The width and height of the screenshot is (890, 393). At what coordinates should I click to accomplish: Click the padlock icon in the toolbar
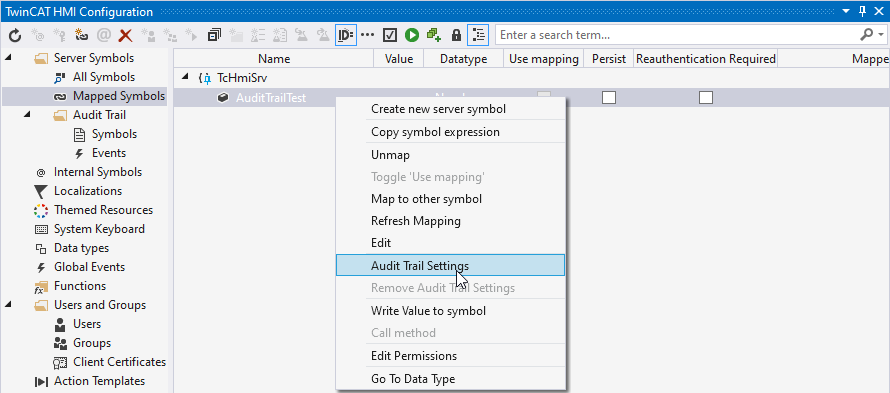[x=456, y=35]
